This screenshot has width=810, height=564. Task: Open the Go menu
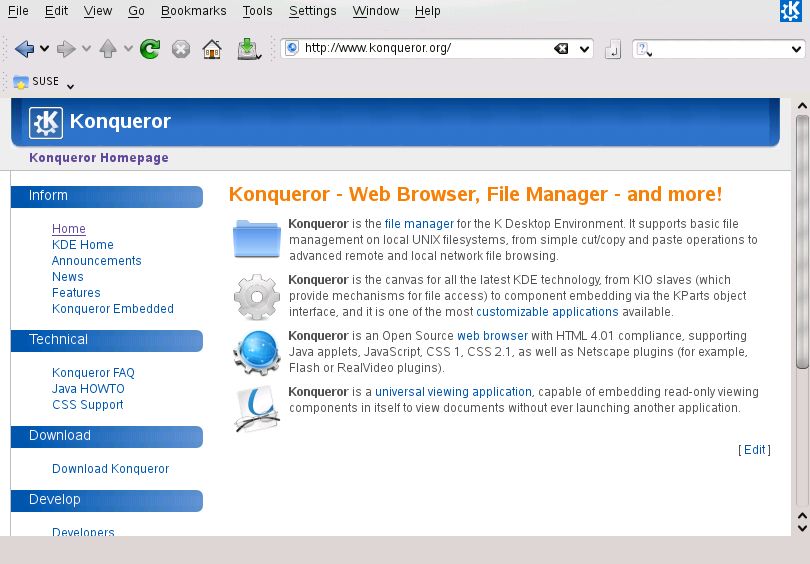136,11
